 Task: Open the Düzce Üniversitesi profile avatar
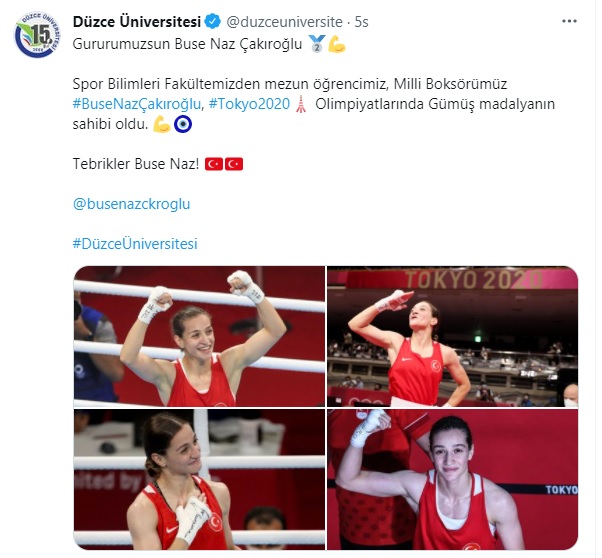tap(37, 35)
